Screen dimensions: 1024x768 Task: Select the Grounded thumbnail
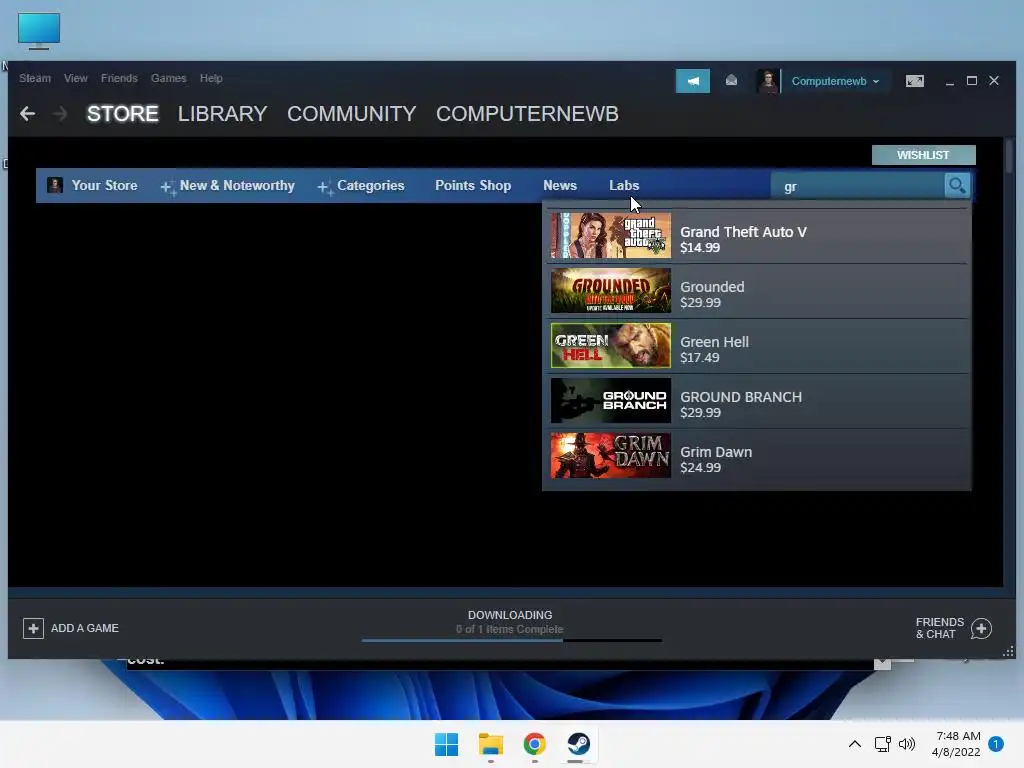coord(611,291)
